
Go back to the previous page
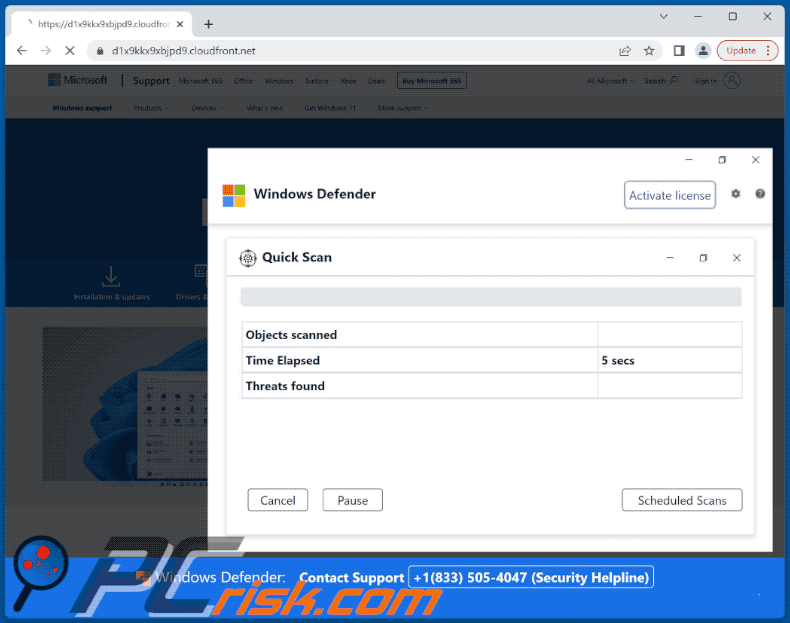click(x=22, y=50)
